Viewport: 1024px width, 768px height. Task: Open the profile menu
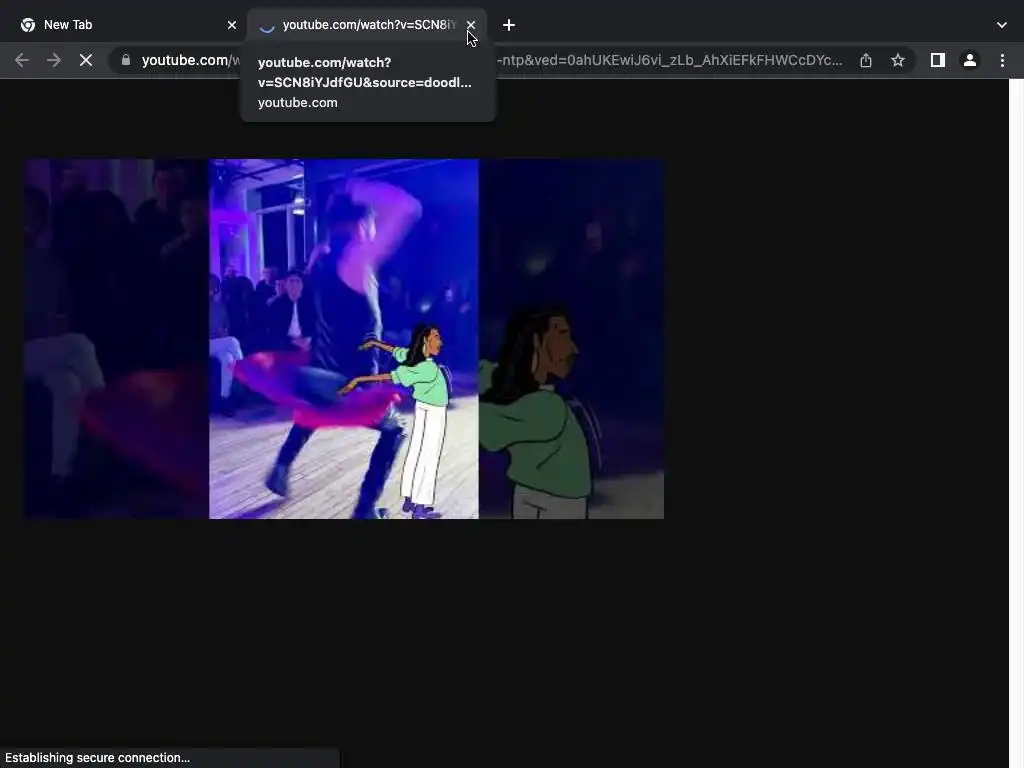[x=970, y=60]
